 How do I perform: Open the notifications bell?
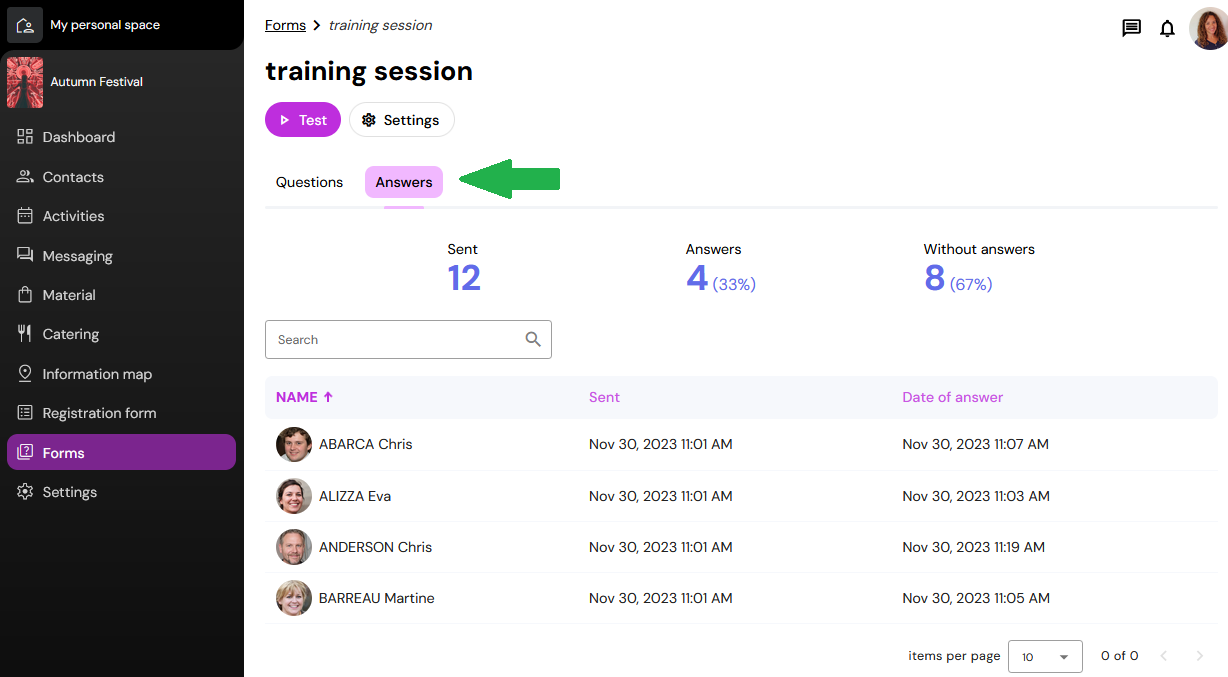click(1167, 28)
